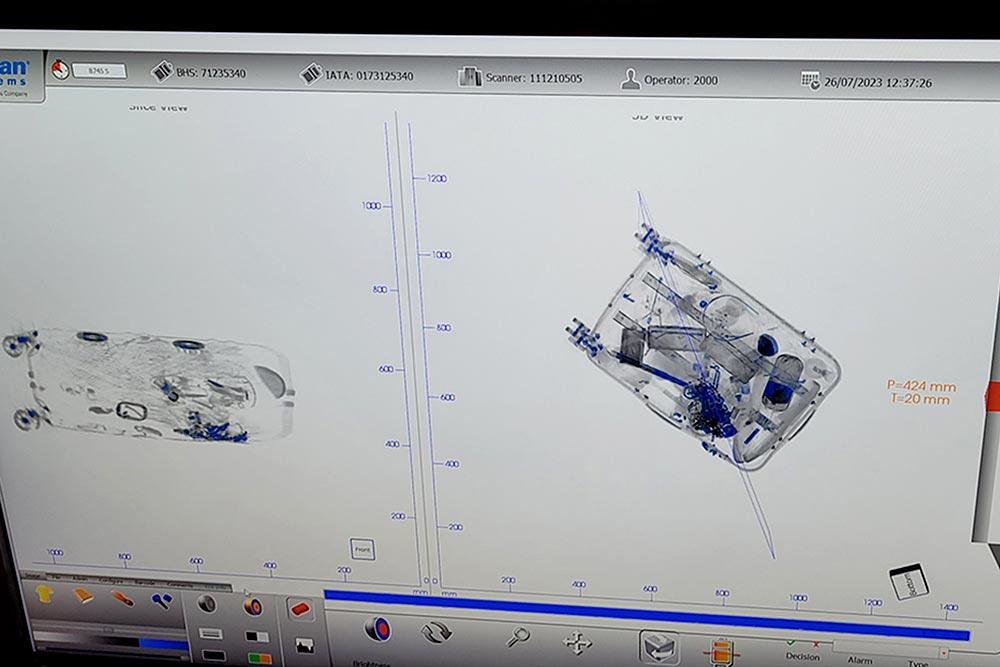Accept bag with green checkmark Decision
Viewport: 1000px width, 667px height.
click(x=791, y=643)
